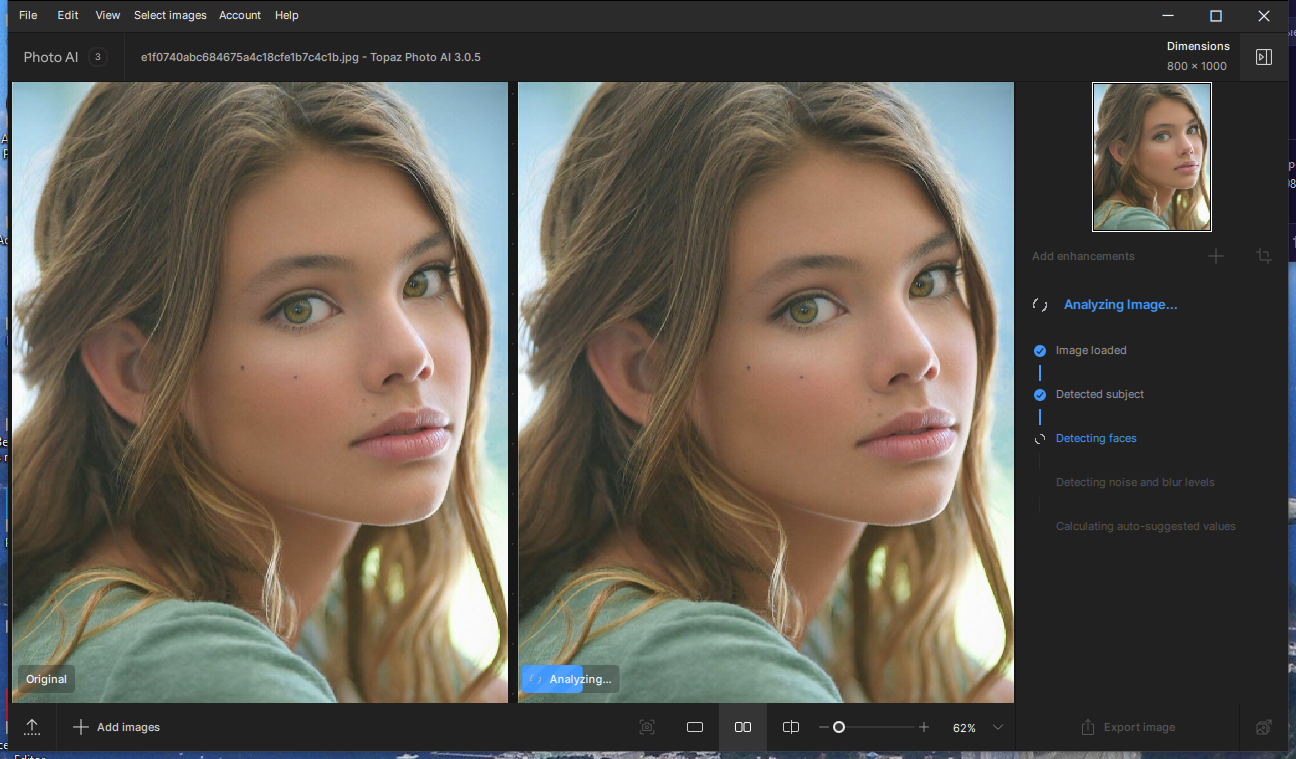Toggle the right sidebar panel icon
The width and height of the screenshot is (1296, 759).
tap(1264, 57)
